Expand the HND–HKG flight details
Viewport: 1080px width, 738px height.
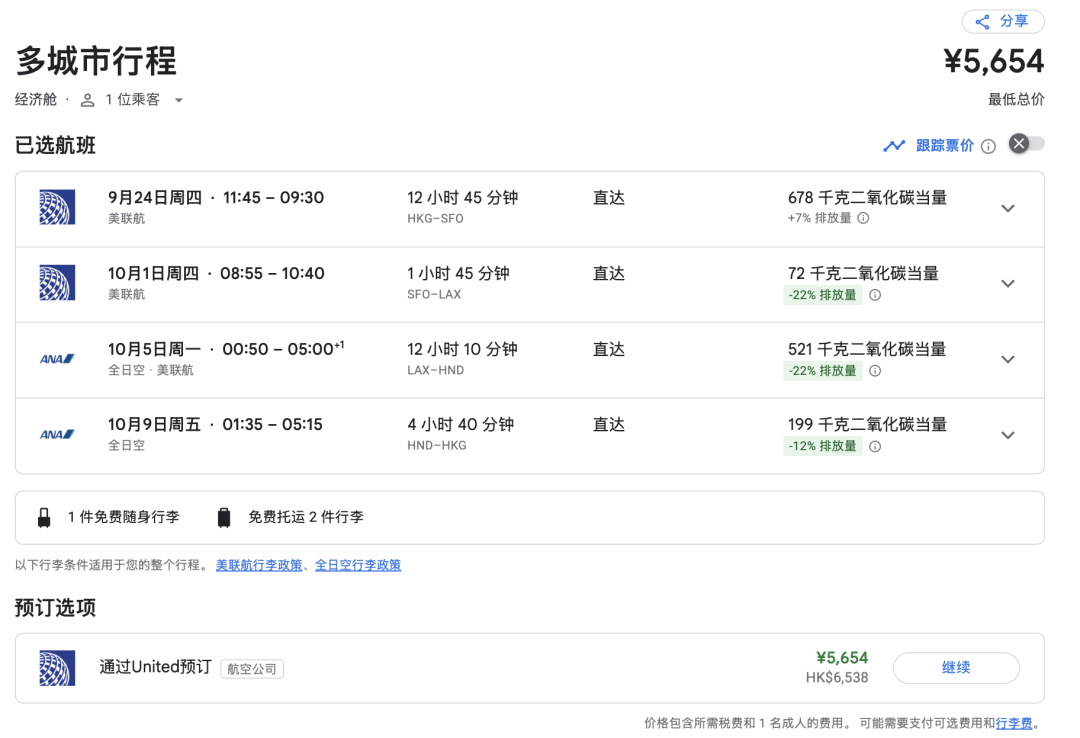click(1008, 435)
